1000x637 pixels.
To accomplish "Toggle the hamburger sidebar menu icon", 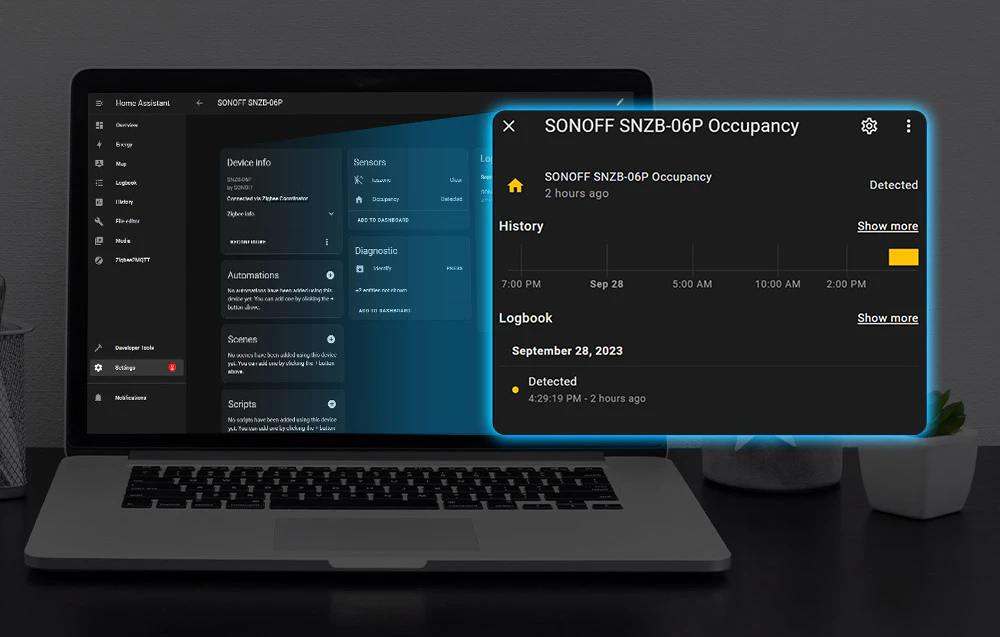I will click(99, 103).
